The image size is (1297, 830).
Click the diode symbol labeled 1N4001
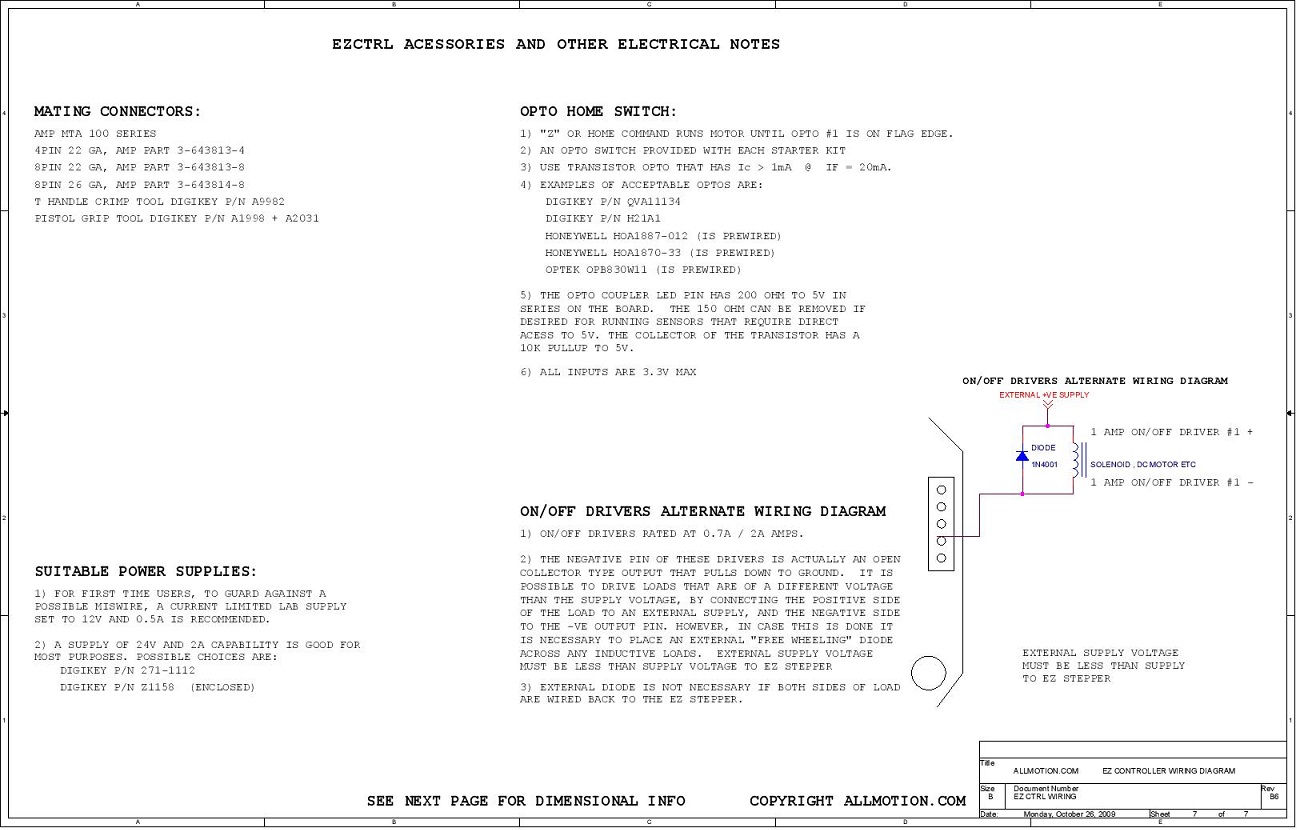coord(1022,456)
